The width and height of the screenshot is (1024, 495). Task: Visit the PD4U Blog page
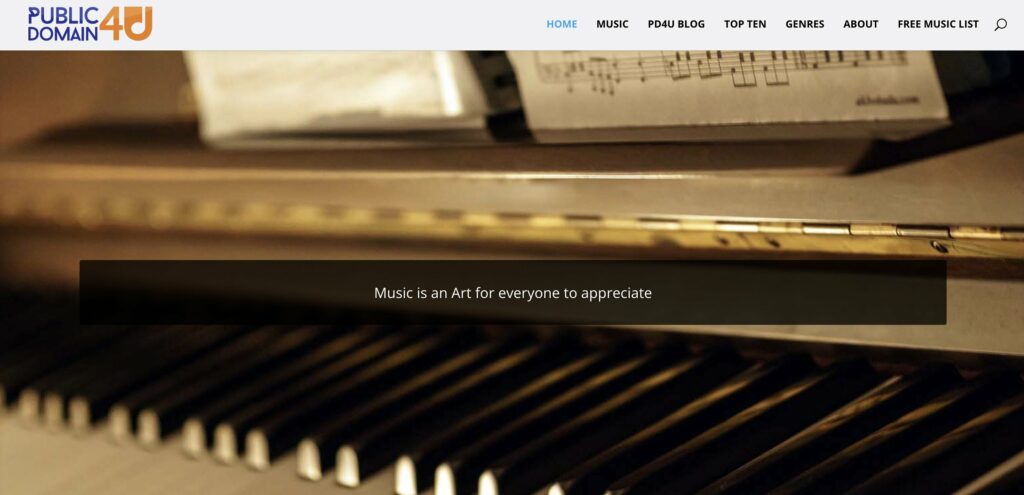[x=676, y=24]
